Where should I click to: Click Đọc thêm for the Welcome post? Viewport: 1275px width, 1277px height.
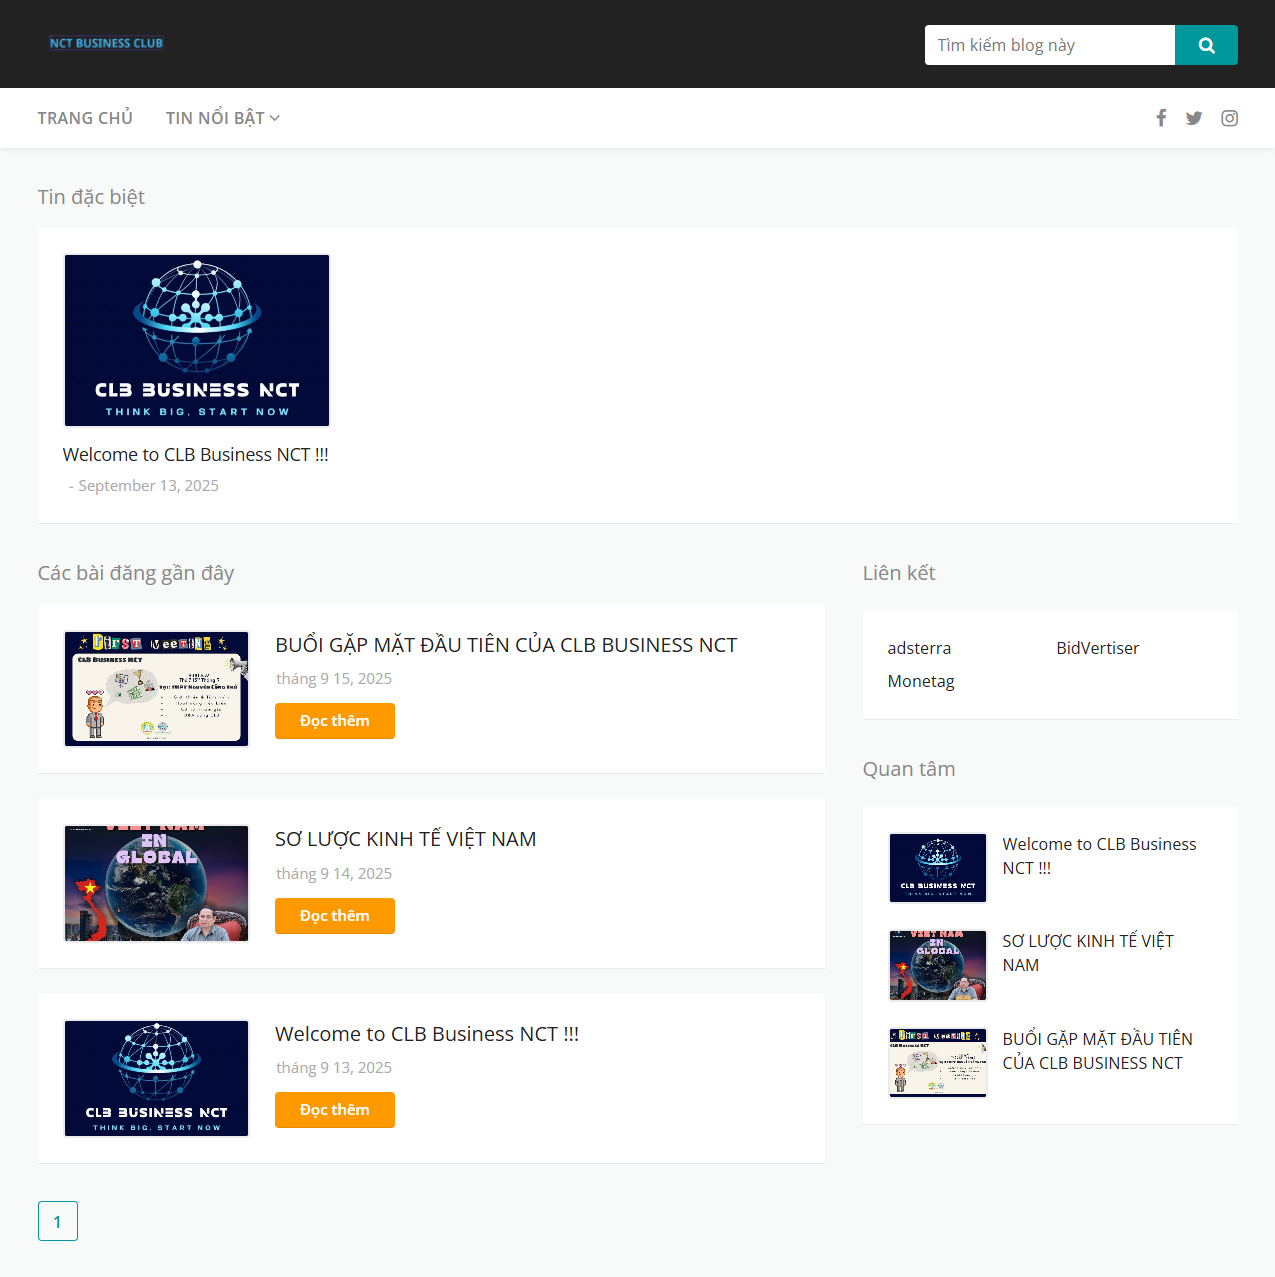334,1110
